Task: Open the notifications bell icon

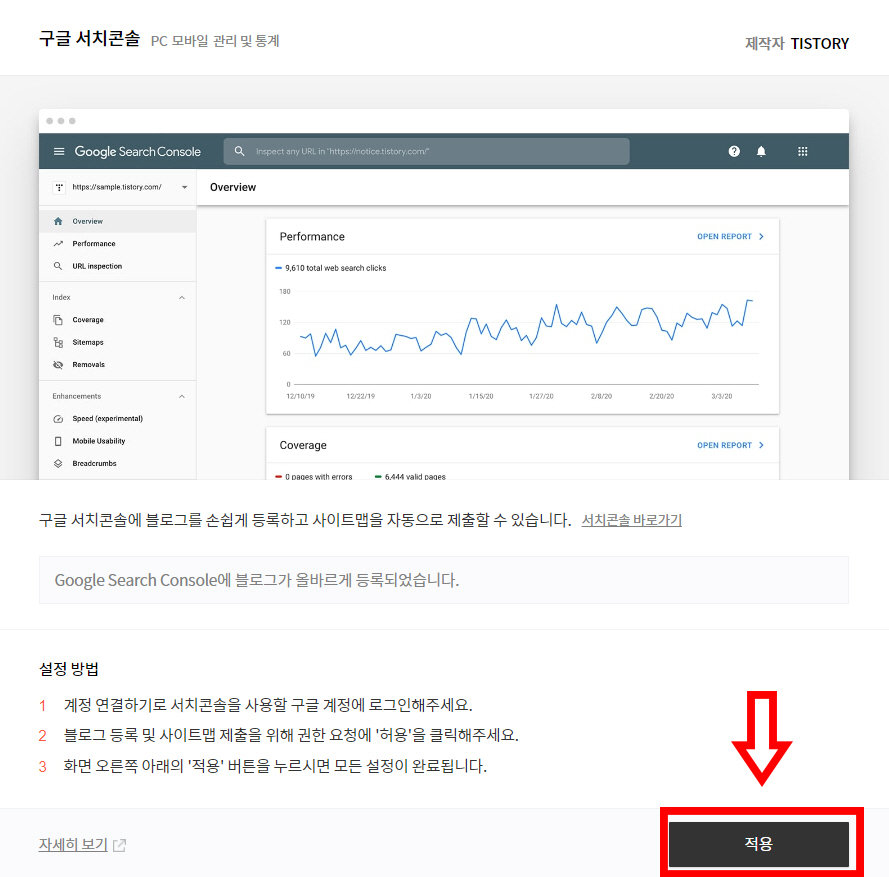Action: (x=761, y=151)
